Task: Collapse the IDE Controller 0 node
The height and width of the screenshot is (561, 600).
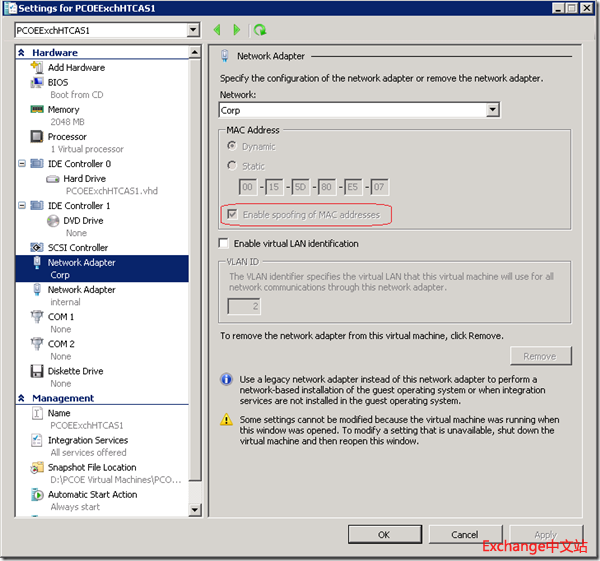Action: 23,164
